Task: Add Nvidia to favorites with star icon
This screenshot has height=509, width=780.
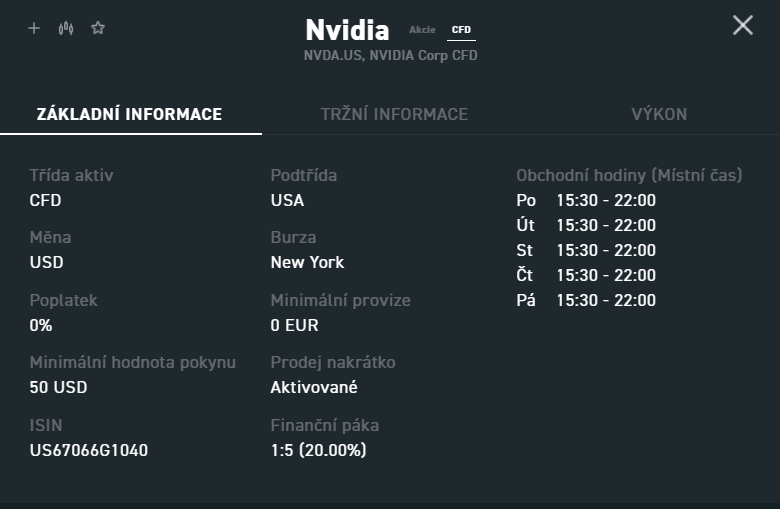Action: 98,28
